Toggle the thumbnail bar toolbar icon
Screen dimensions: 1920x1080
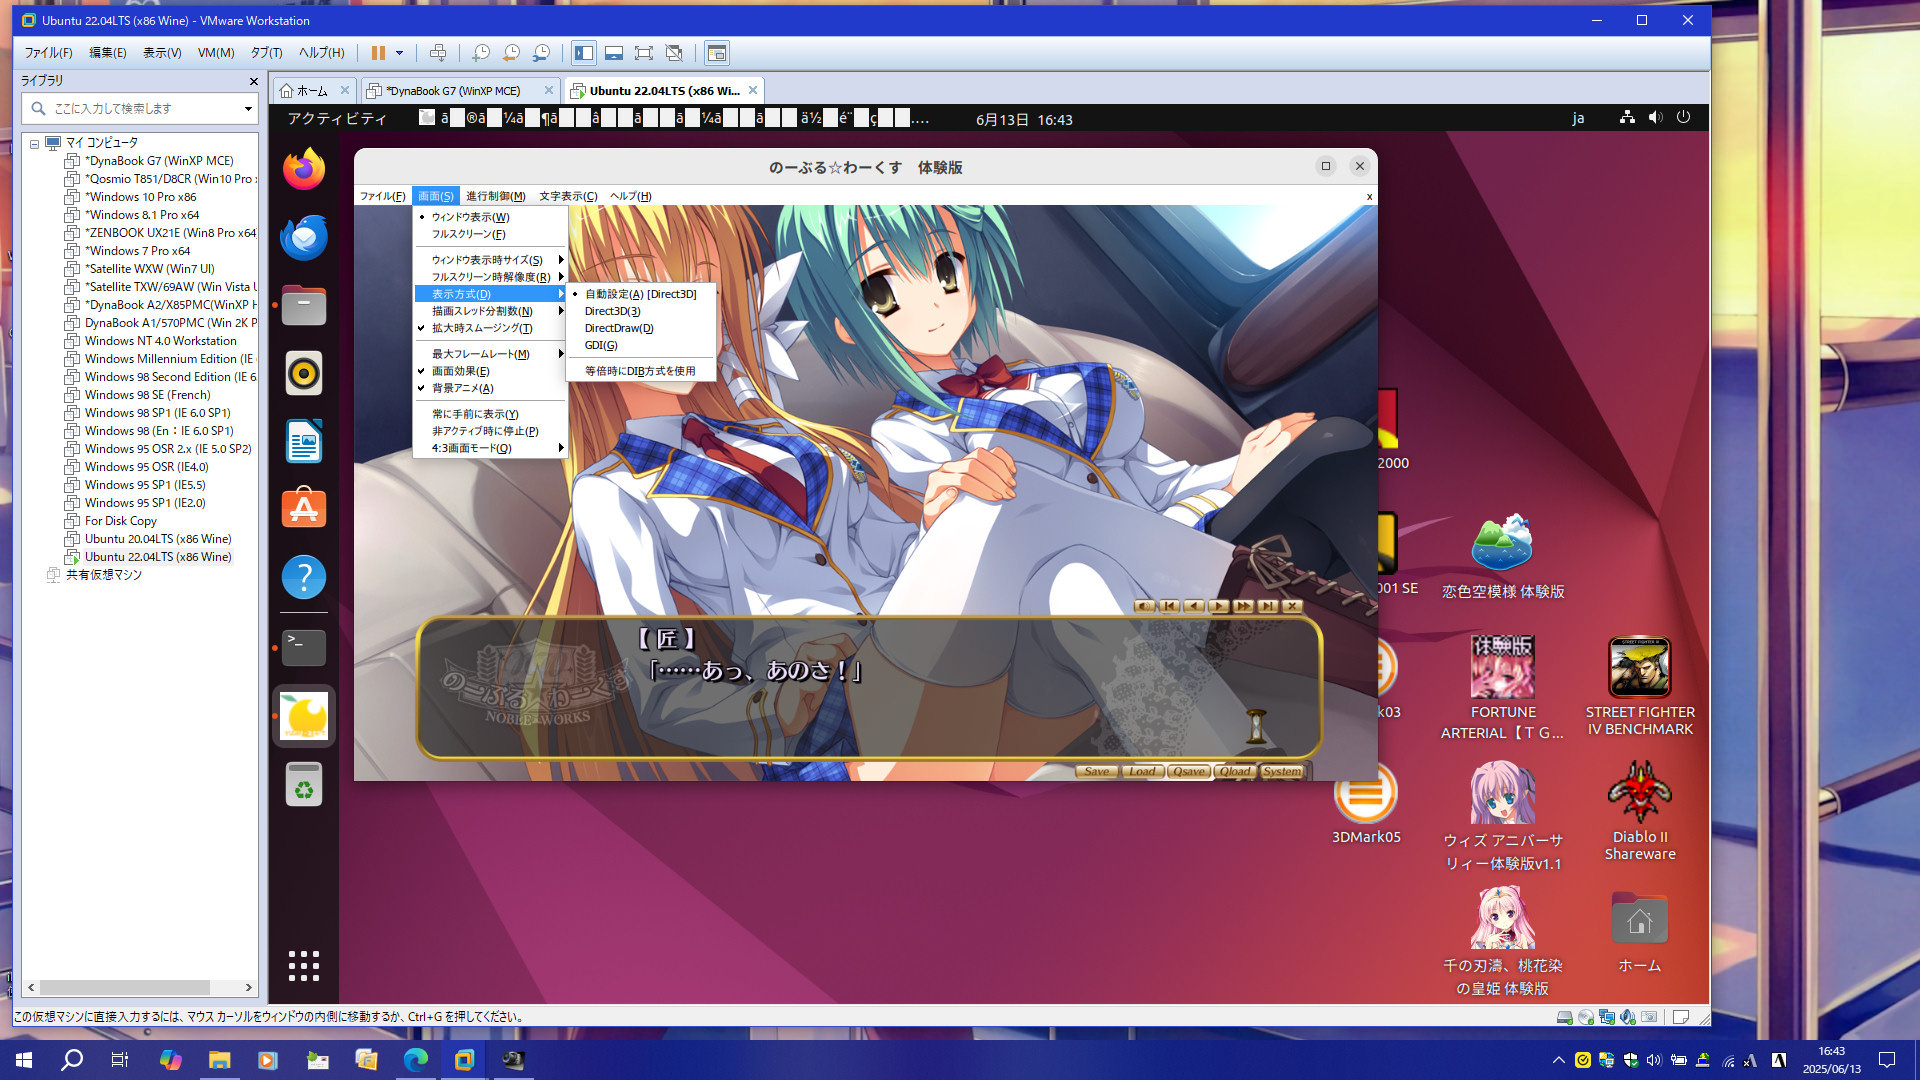[614, 53]
